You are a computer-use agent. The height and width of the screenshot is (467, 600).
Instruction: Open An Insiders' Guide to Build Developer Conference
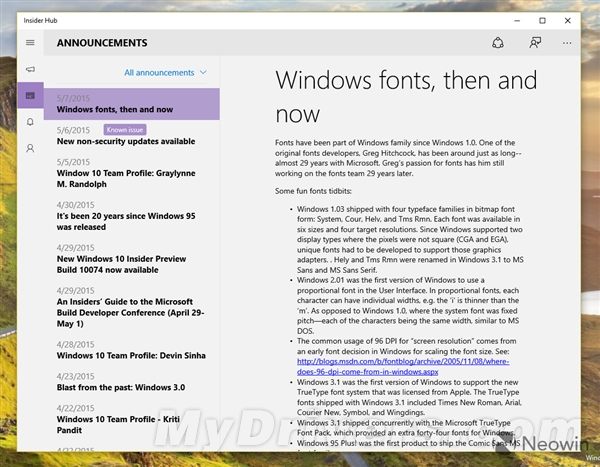[124, 312]
